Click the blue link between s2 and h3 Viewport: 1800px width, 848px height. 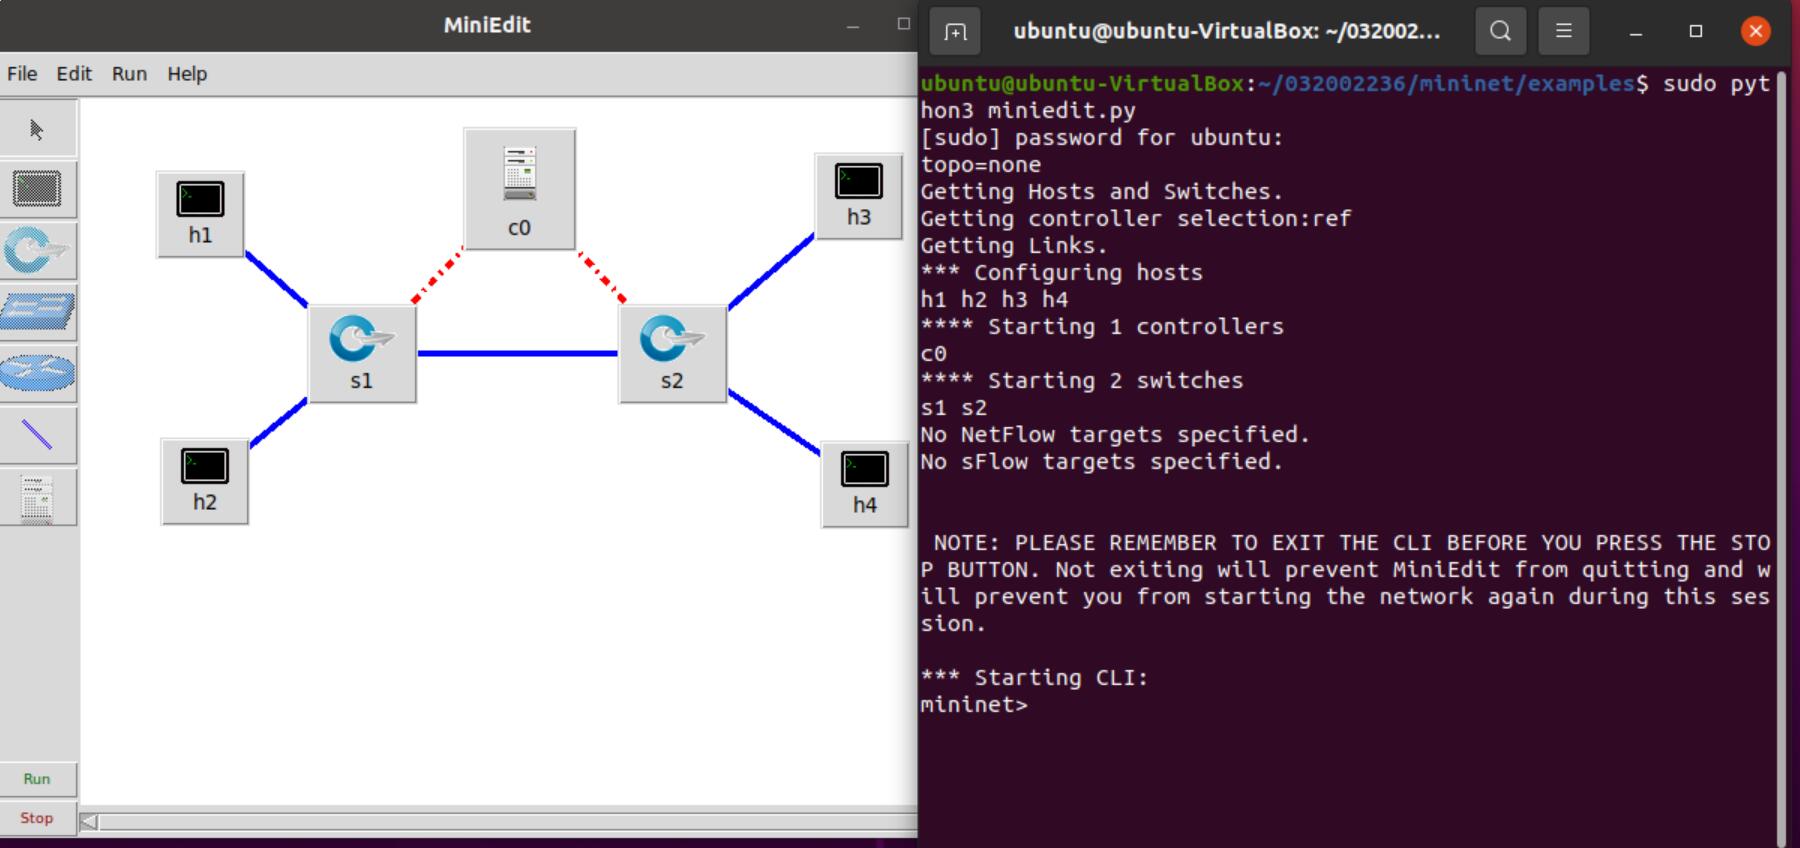[x=771, y=271]
